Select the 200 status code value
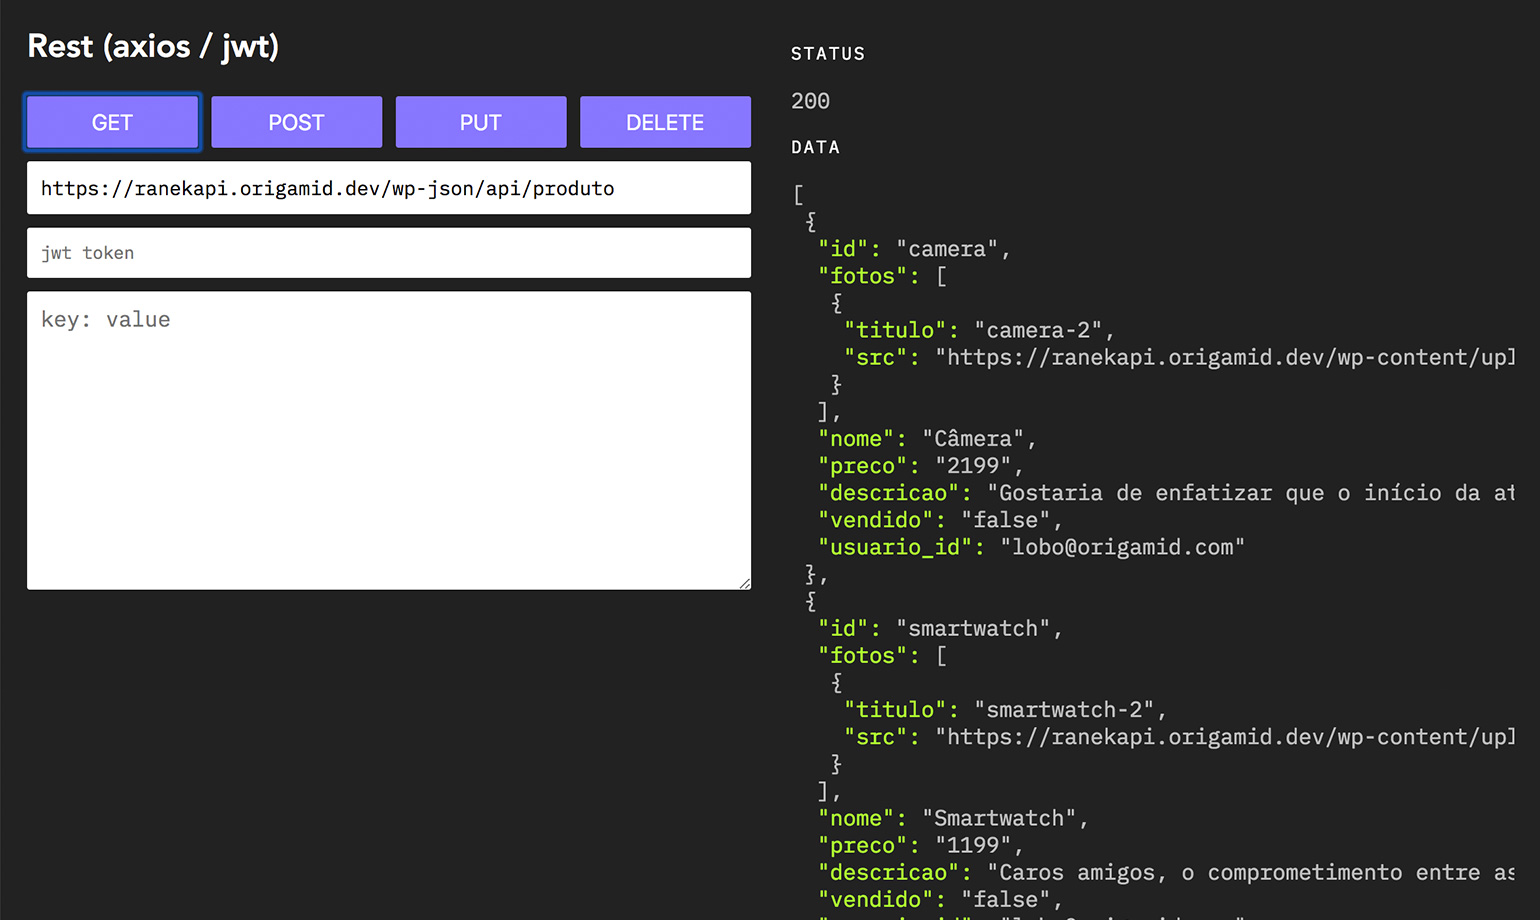The height and width of the screenshot is (920, 1540). tap(810, 101)
